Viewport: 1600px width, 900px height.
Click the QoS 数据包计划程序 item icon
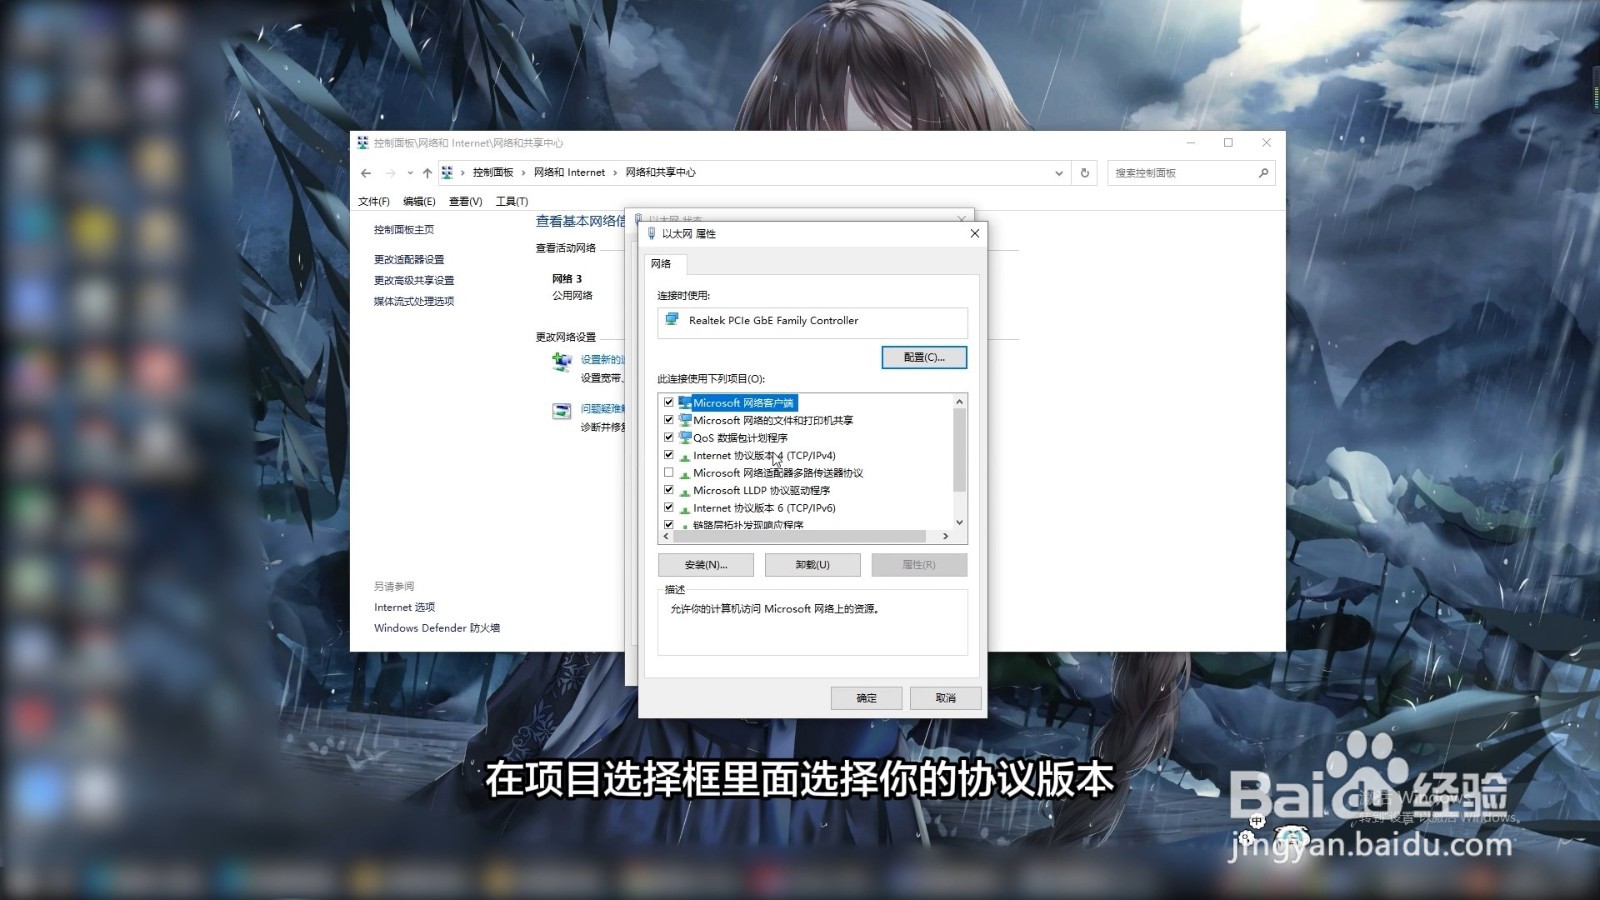pyautogui.click(x=685, y=437)
